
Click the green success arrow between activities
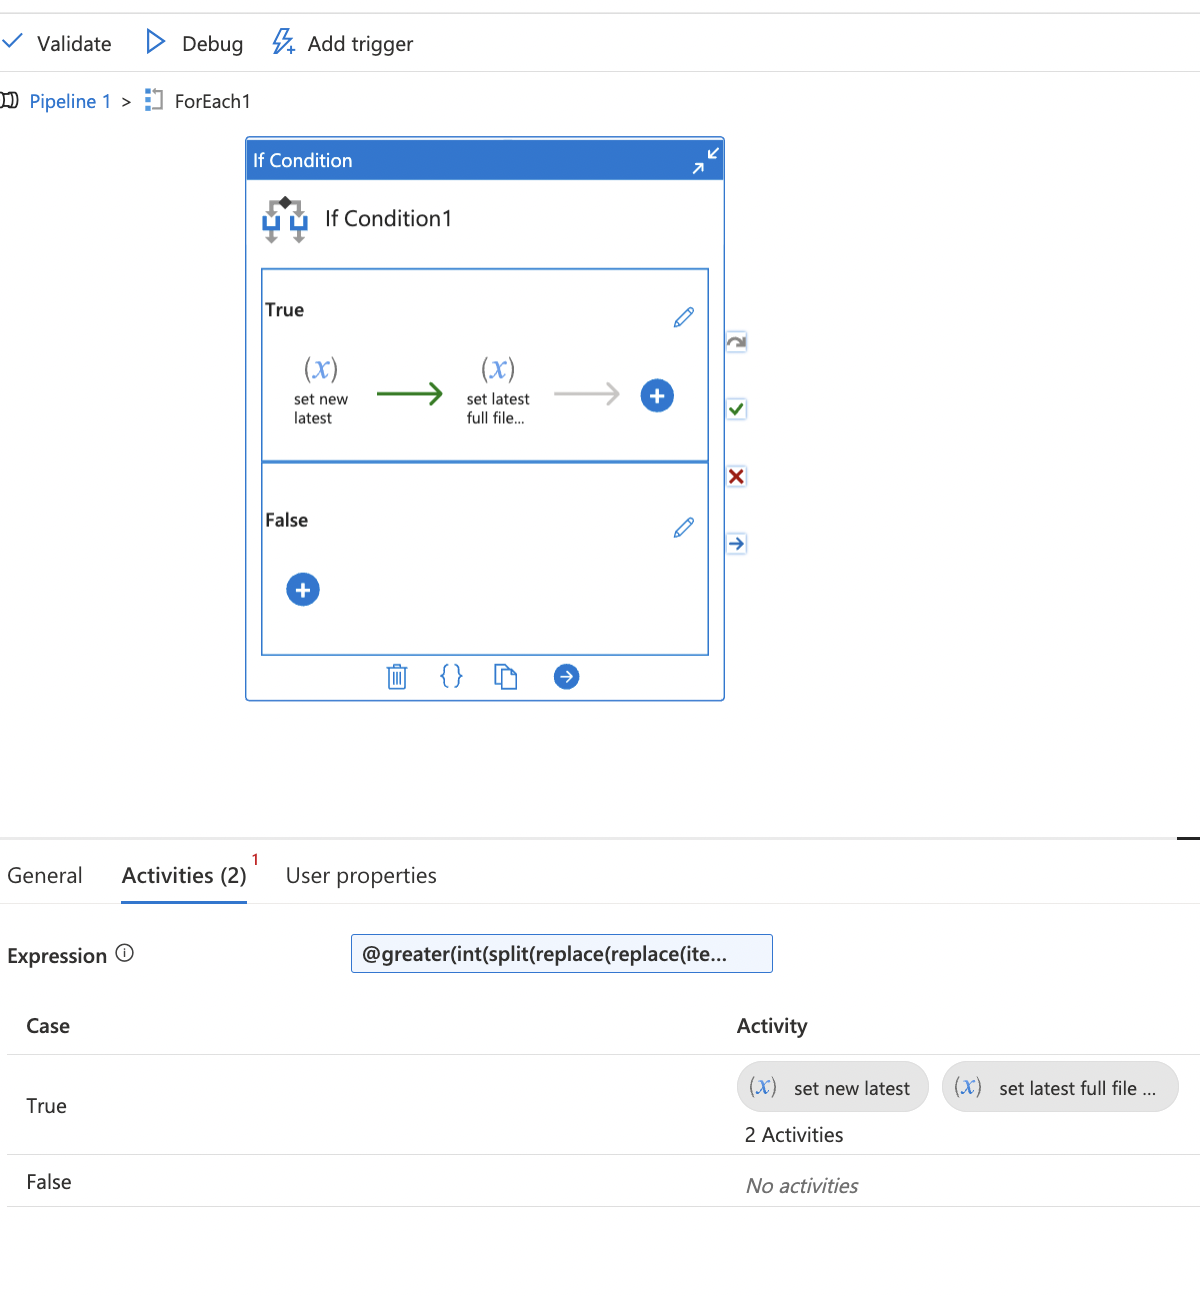[409, 394]
